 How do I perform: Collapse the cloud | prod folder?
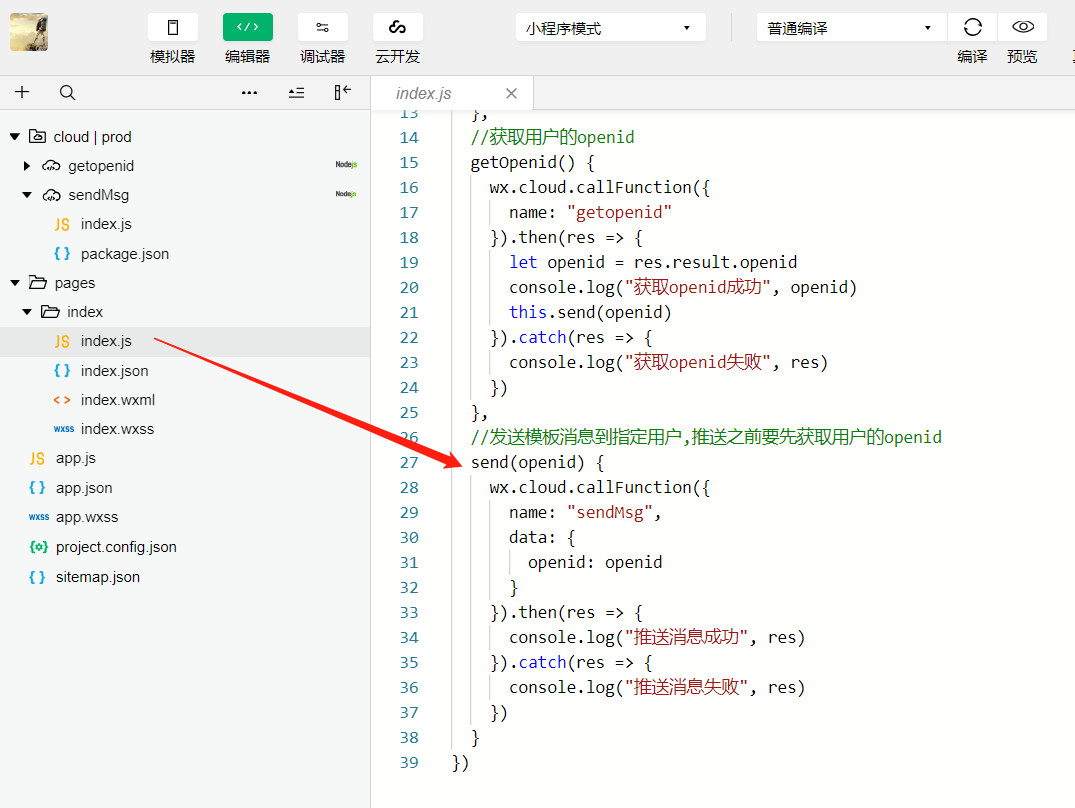[x=14, y=137]
